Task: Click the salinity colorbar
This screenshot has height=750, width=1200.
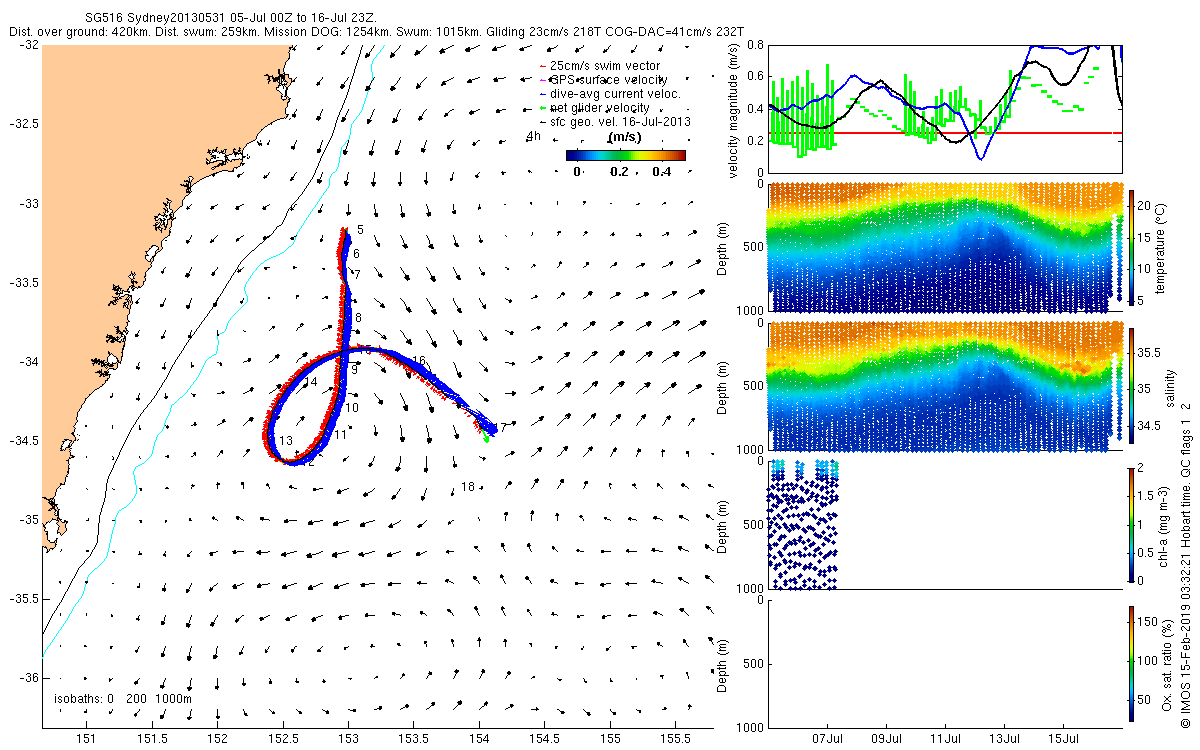Action: coord(1132,386)
